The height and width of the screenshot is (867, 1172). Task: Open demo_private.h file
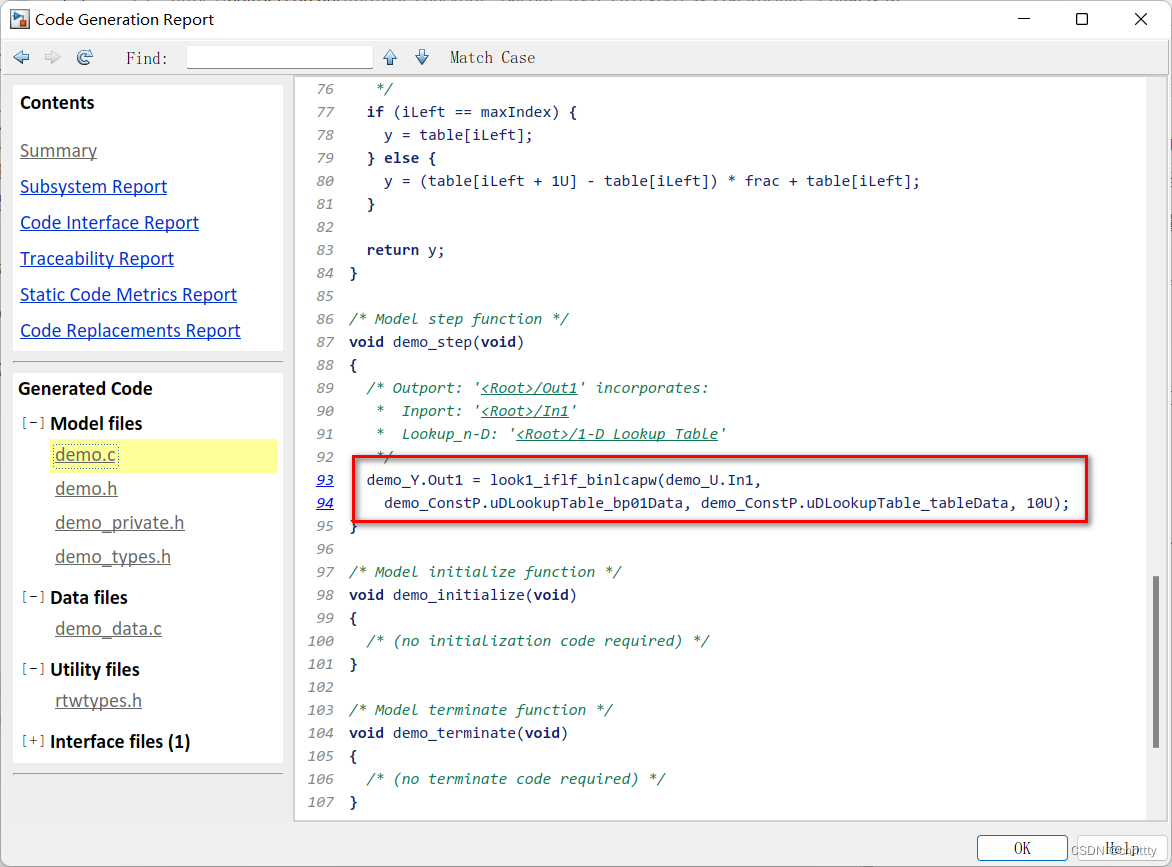pos(120,523)
